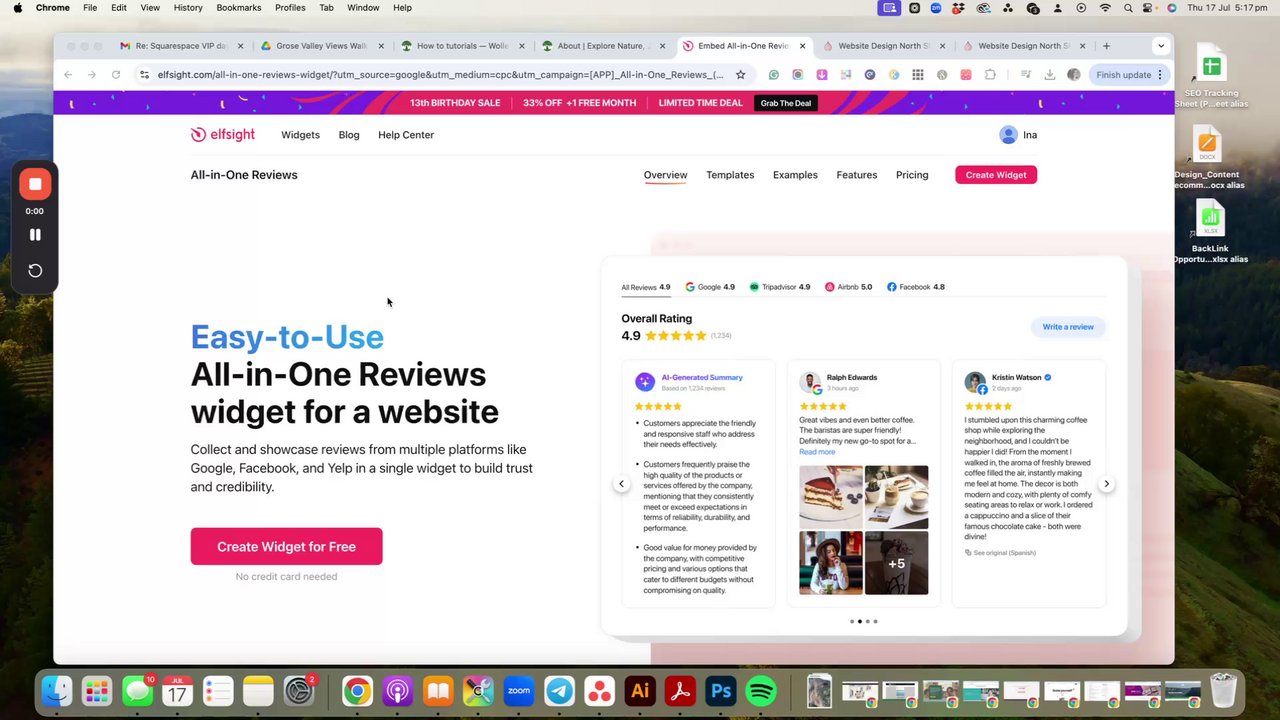
Task: Click Grab The Deal button
Action: point(786,103)
